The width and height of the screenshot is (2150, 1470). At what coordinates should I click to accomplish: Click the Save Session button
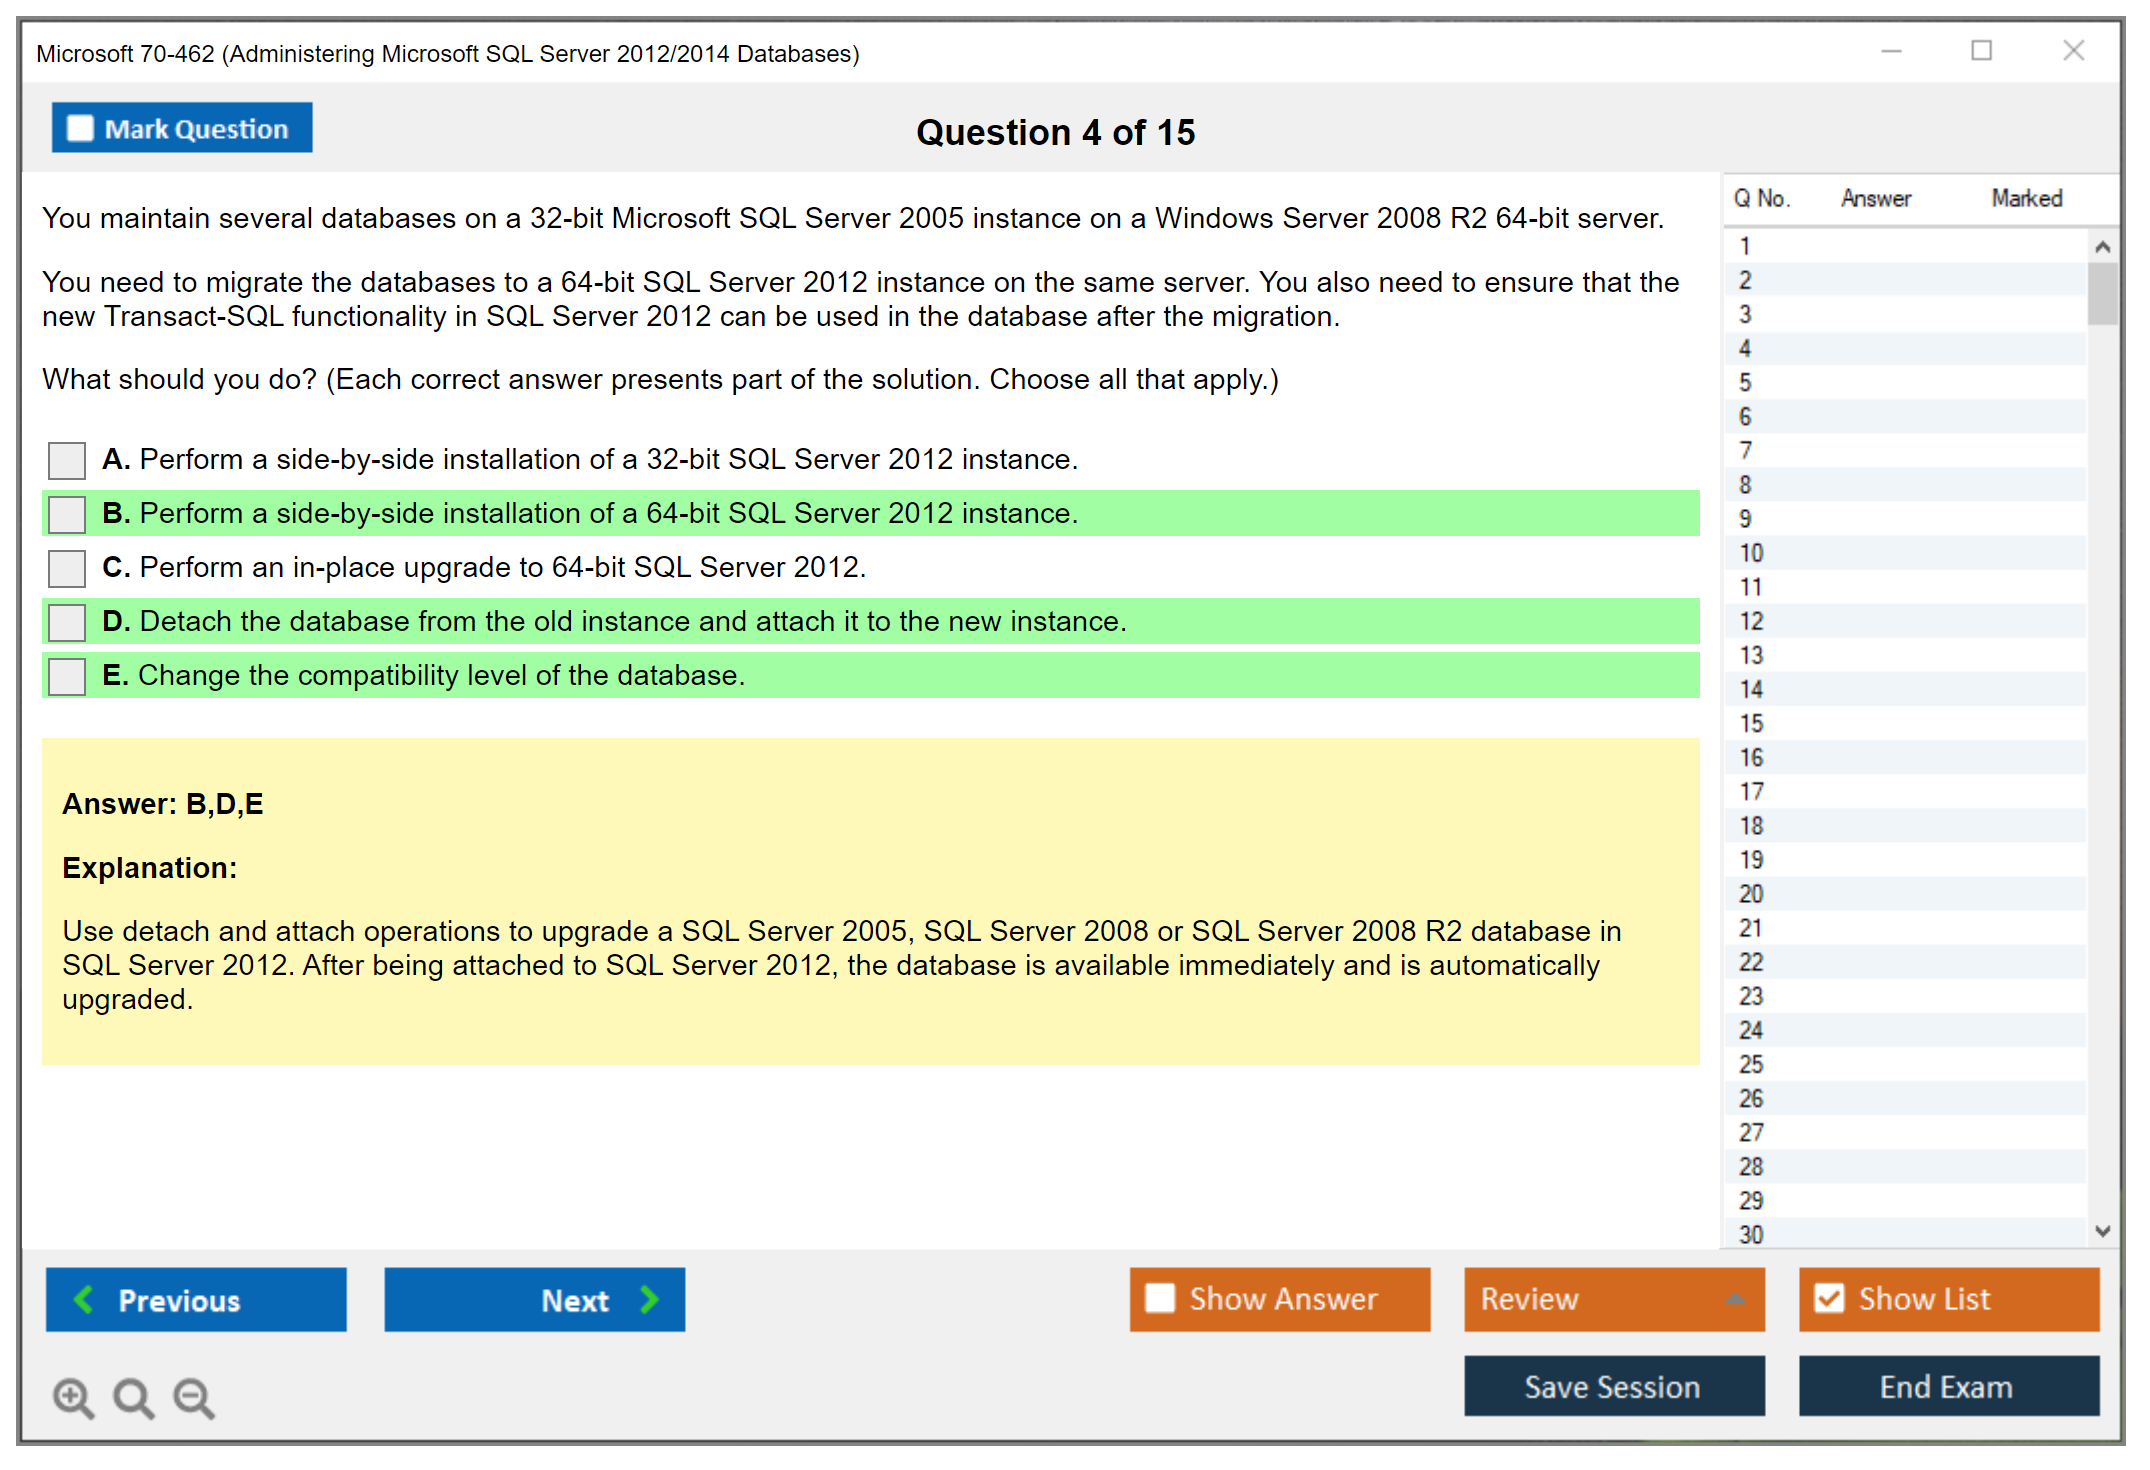coord(1613,1386)
